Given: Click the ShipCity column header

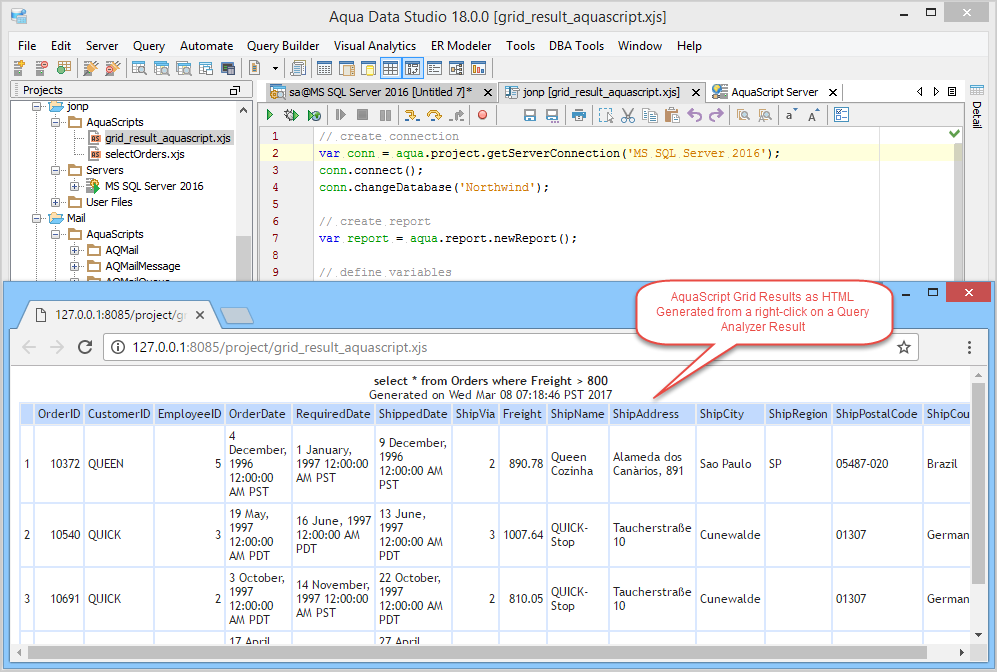Looking at the screenshot, I should (721, 414).
